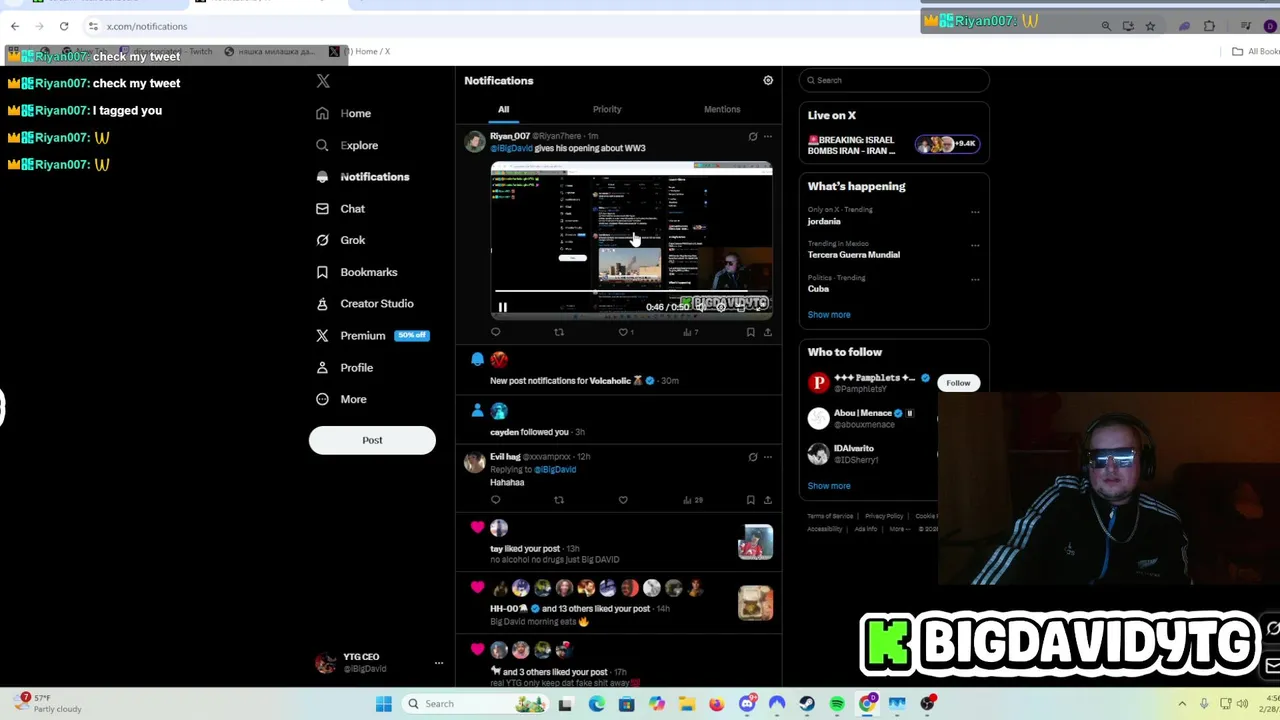Open Grok icon on Riyan_007's tweet
Screen dimensions: 1280x720
(753, 137)
